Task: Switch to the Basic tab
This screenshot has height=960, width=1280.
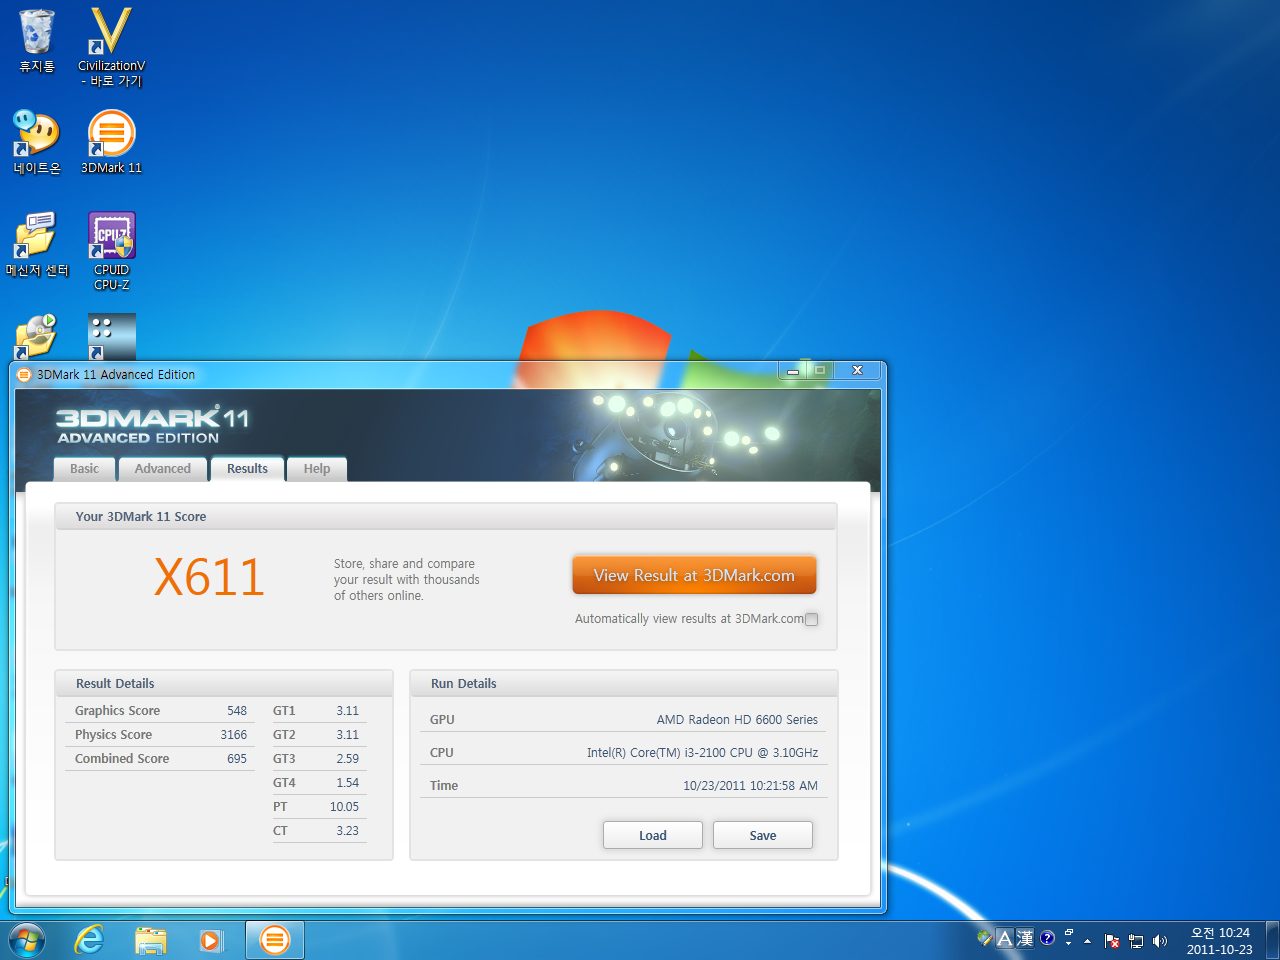Action: click(x=85, y=469)
